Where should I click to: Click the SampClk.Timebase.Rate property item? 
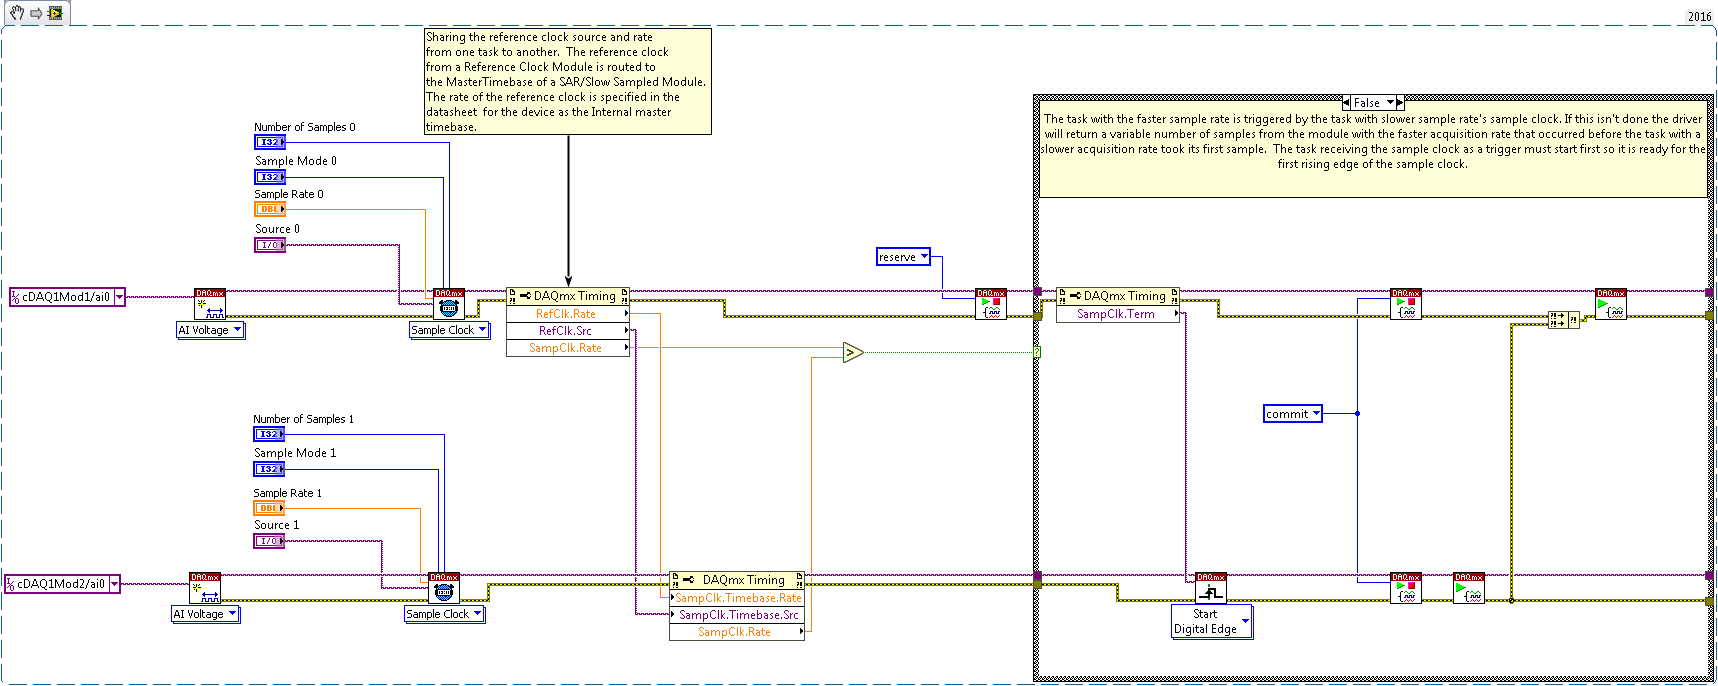click(x=738, y=598)
